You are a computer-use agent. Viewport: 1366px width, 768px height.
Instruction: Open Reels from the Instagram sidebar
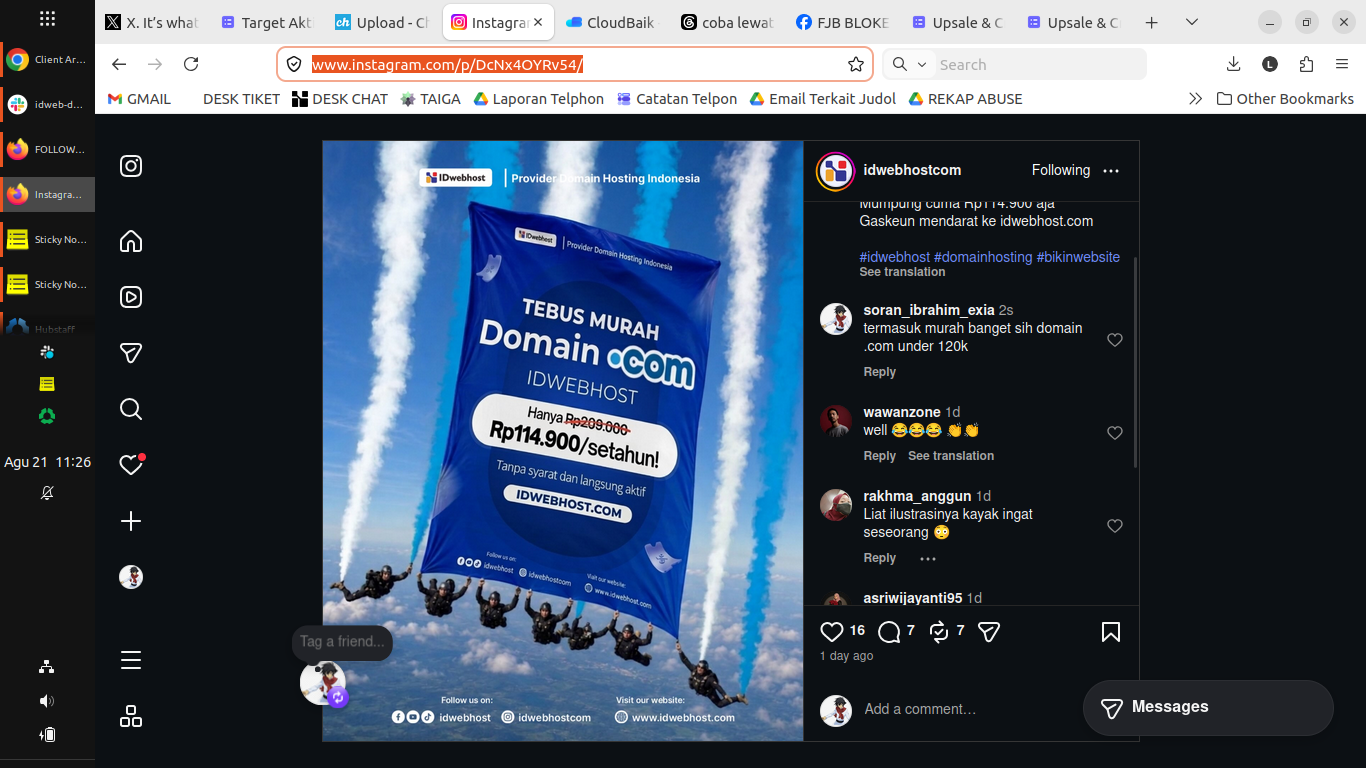pyautogui.click(x=131, y=297)
